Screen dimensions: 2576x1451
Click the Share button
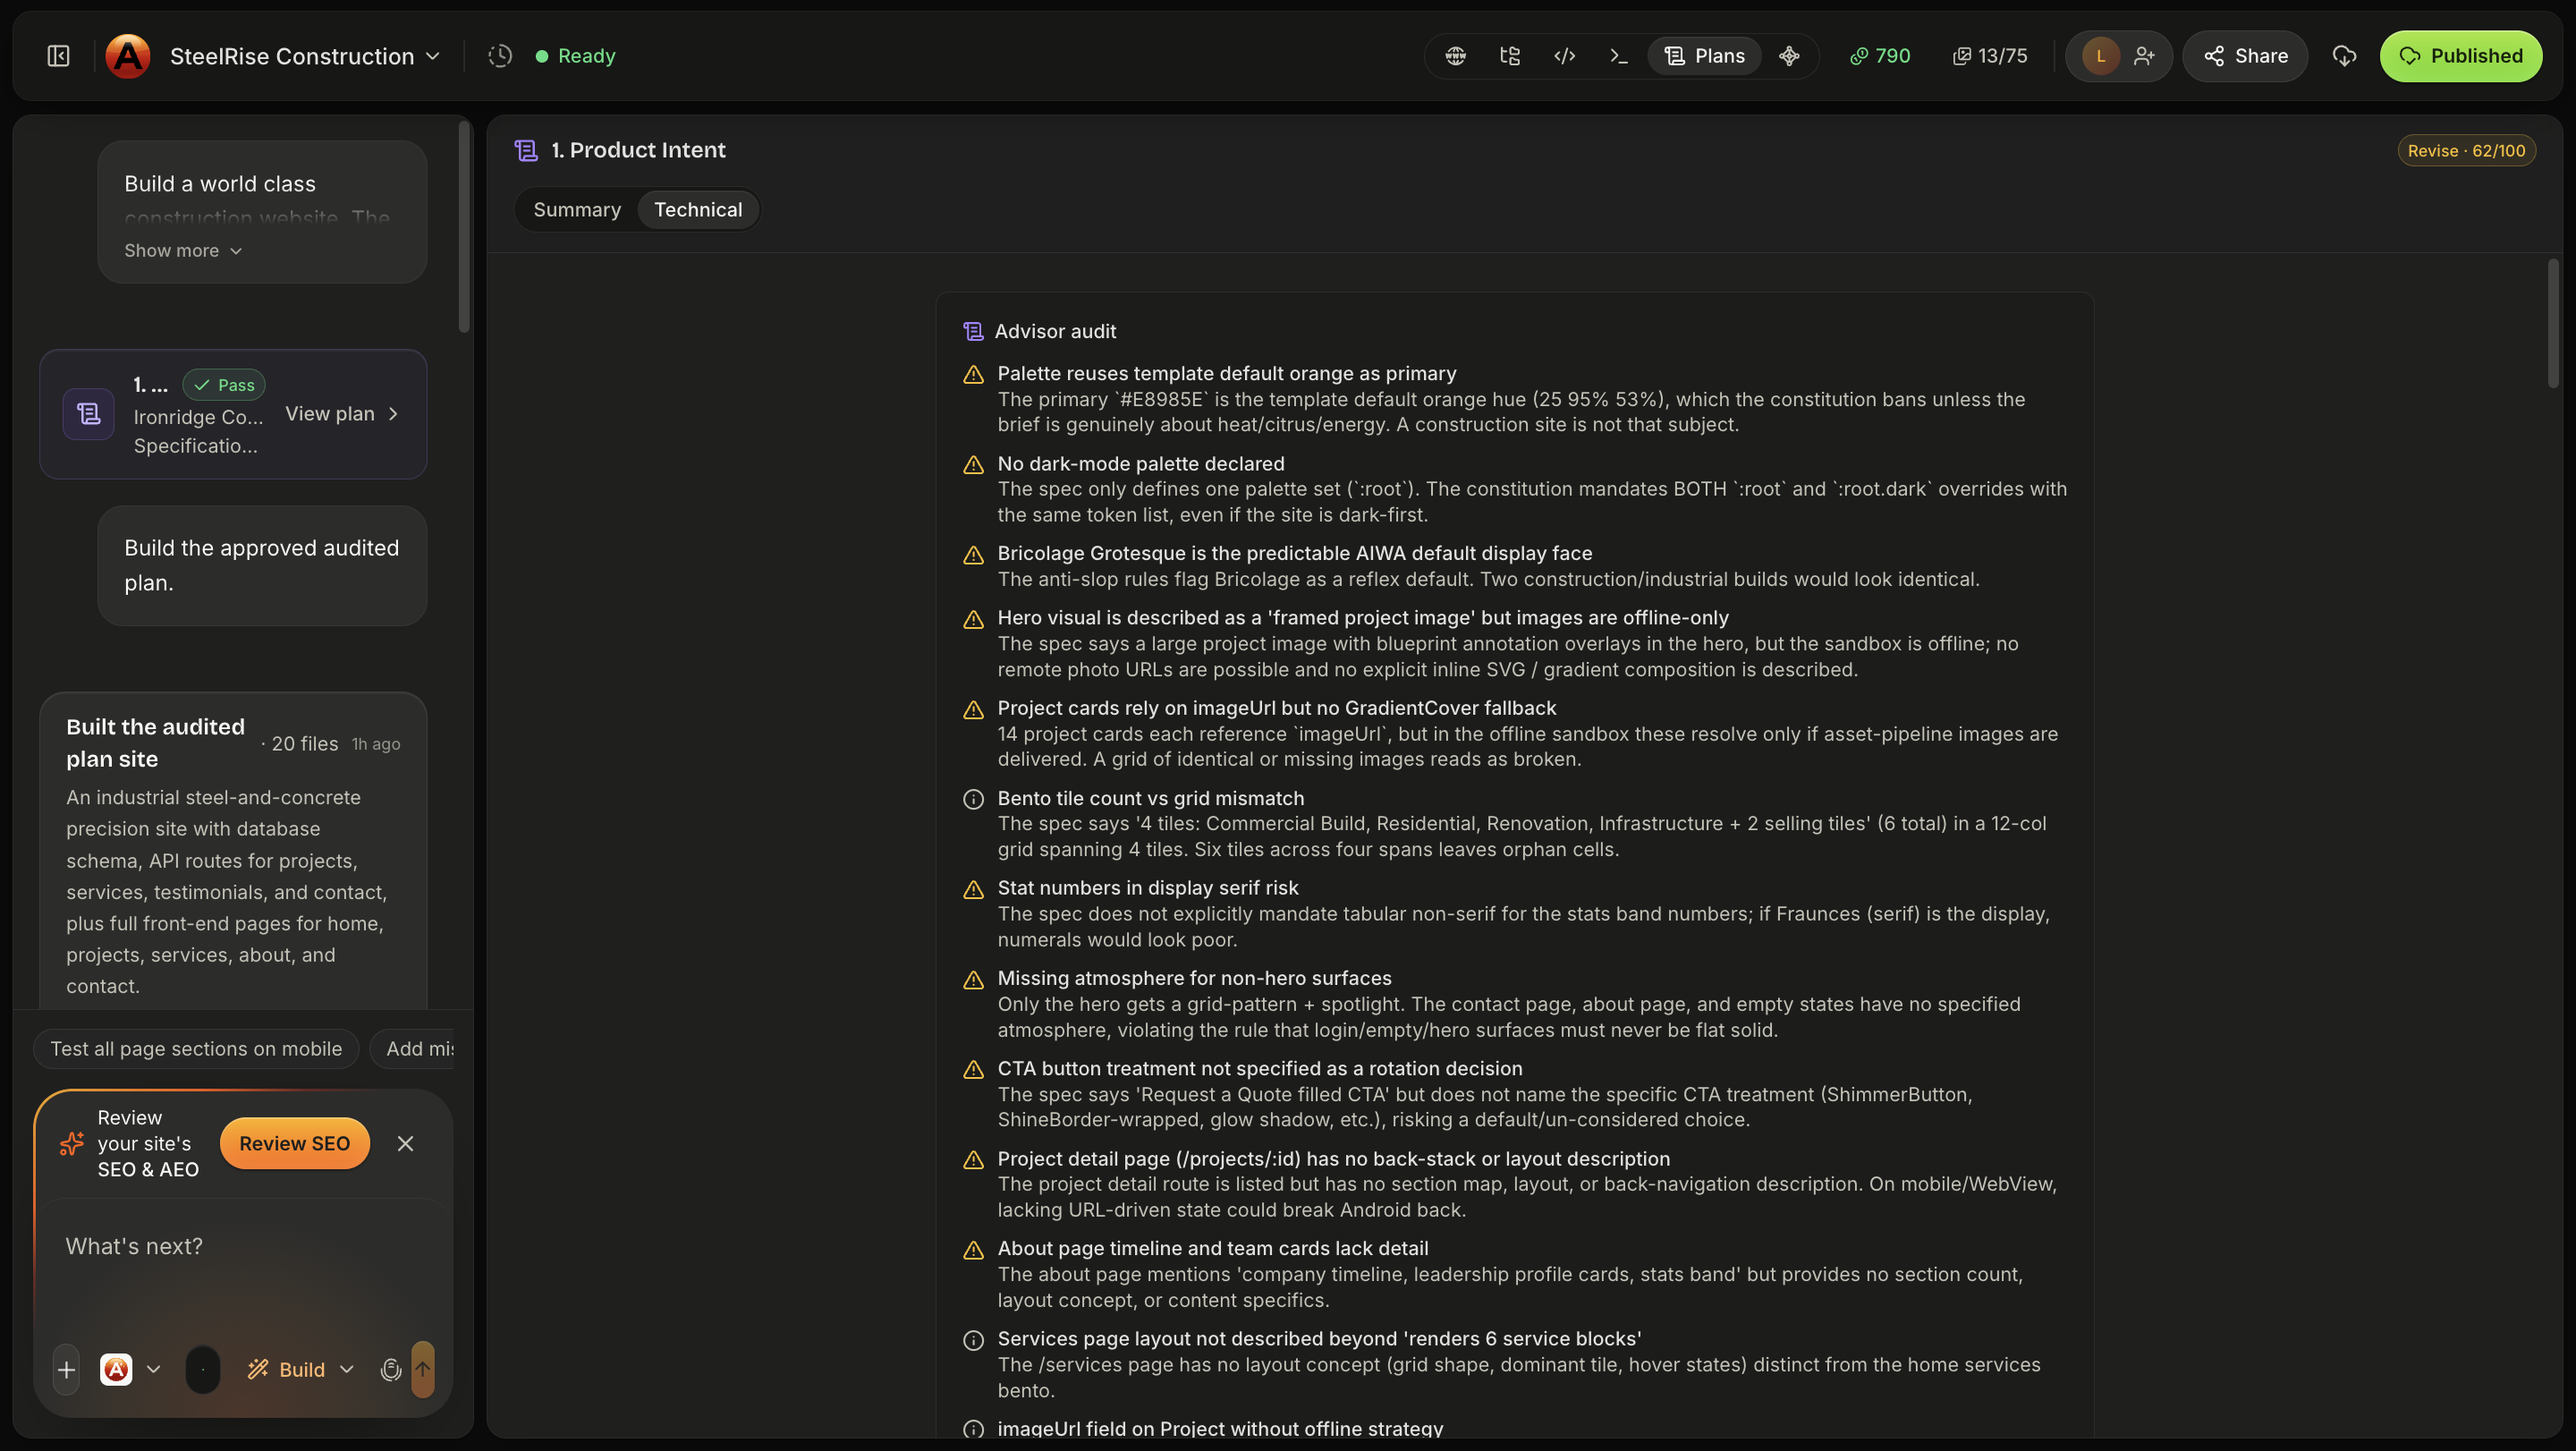(2245, 56)
